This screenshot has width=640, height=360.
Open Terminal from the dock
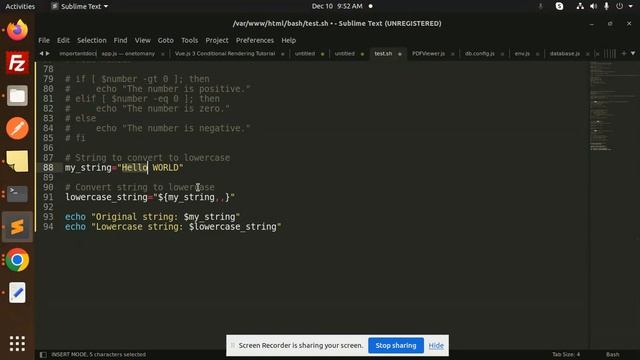[17, 194]
